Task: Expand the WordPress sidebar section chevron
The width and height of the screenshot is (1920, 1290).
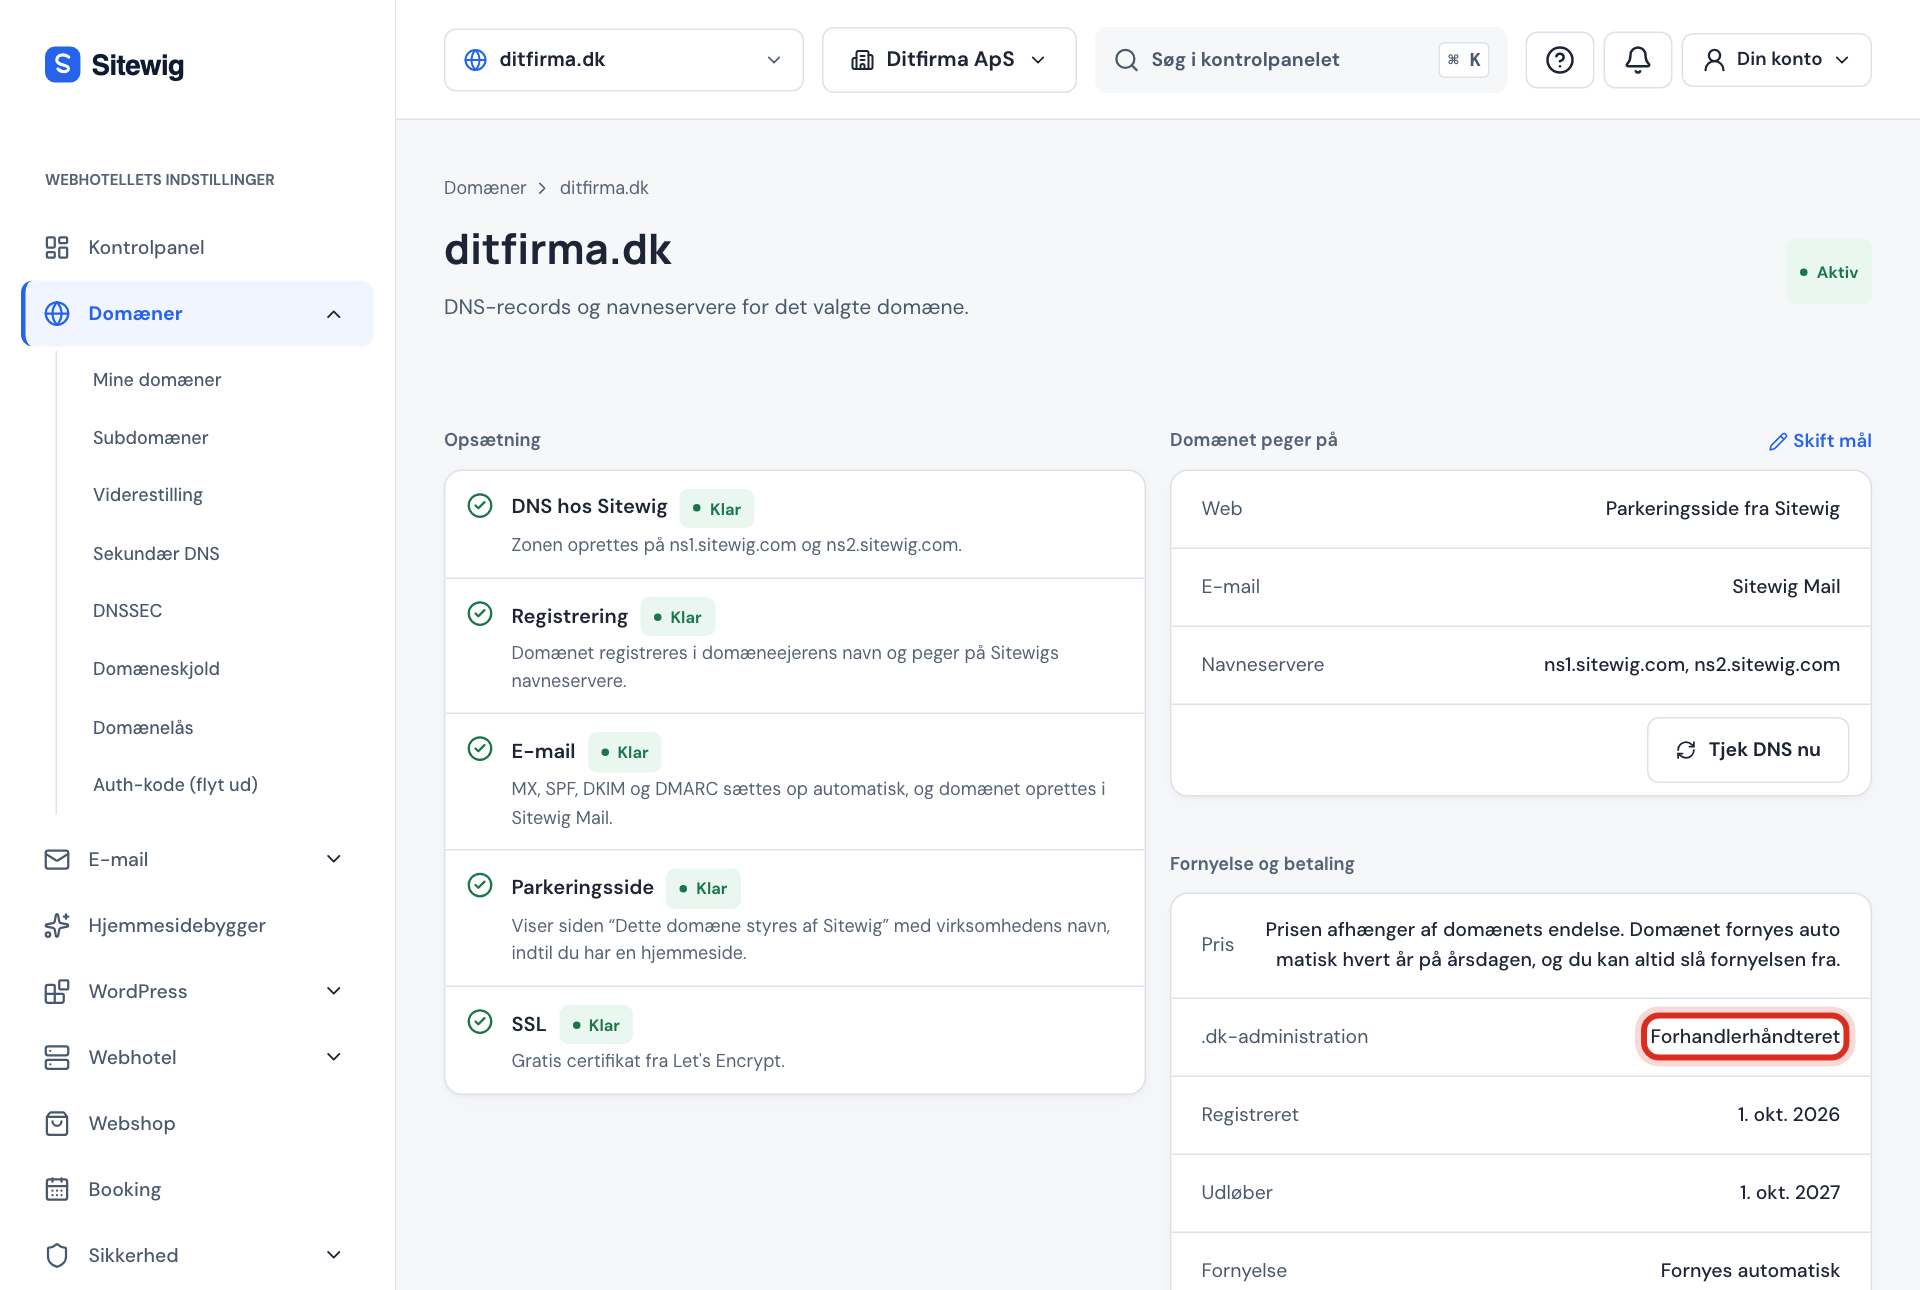Action: [334, 991]
